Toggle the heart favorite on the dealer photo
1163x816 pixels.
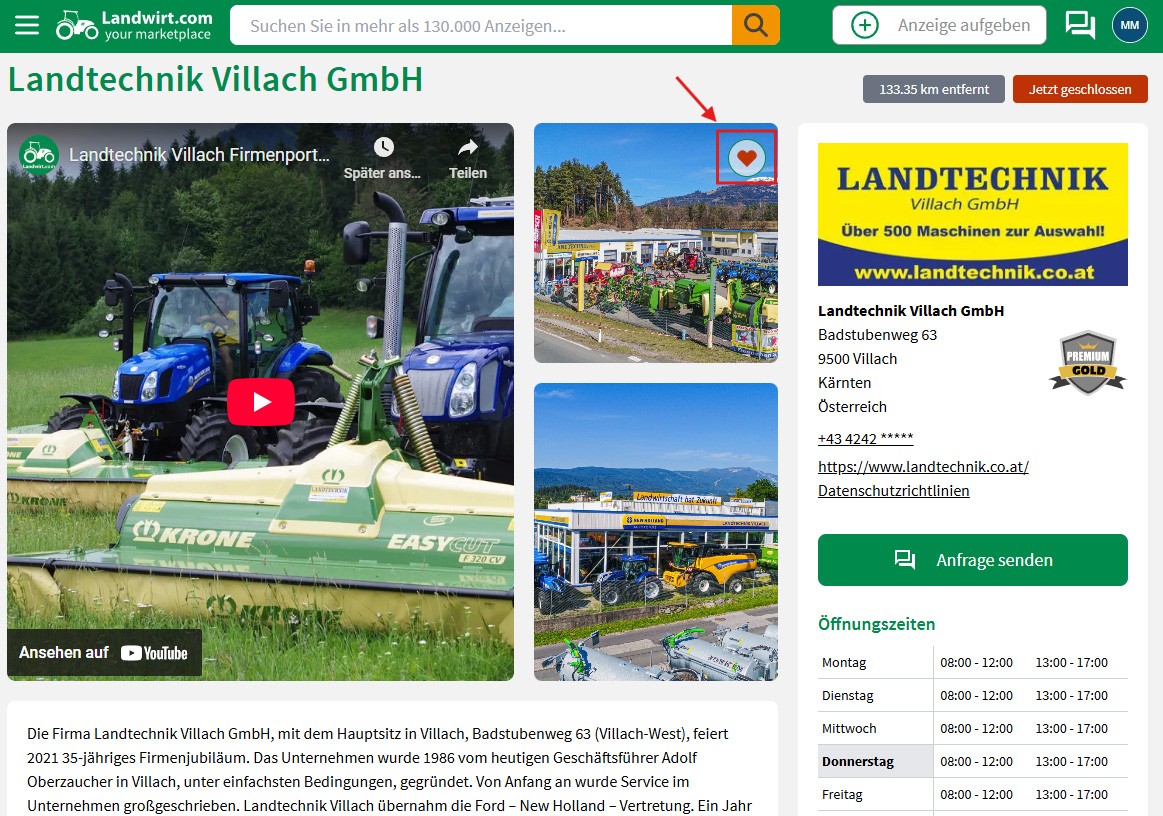745,156
